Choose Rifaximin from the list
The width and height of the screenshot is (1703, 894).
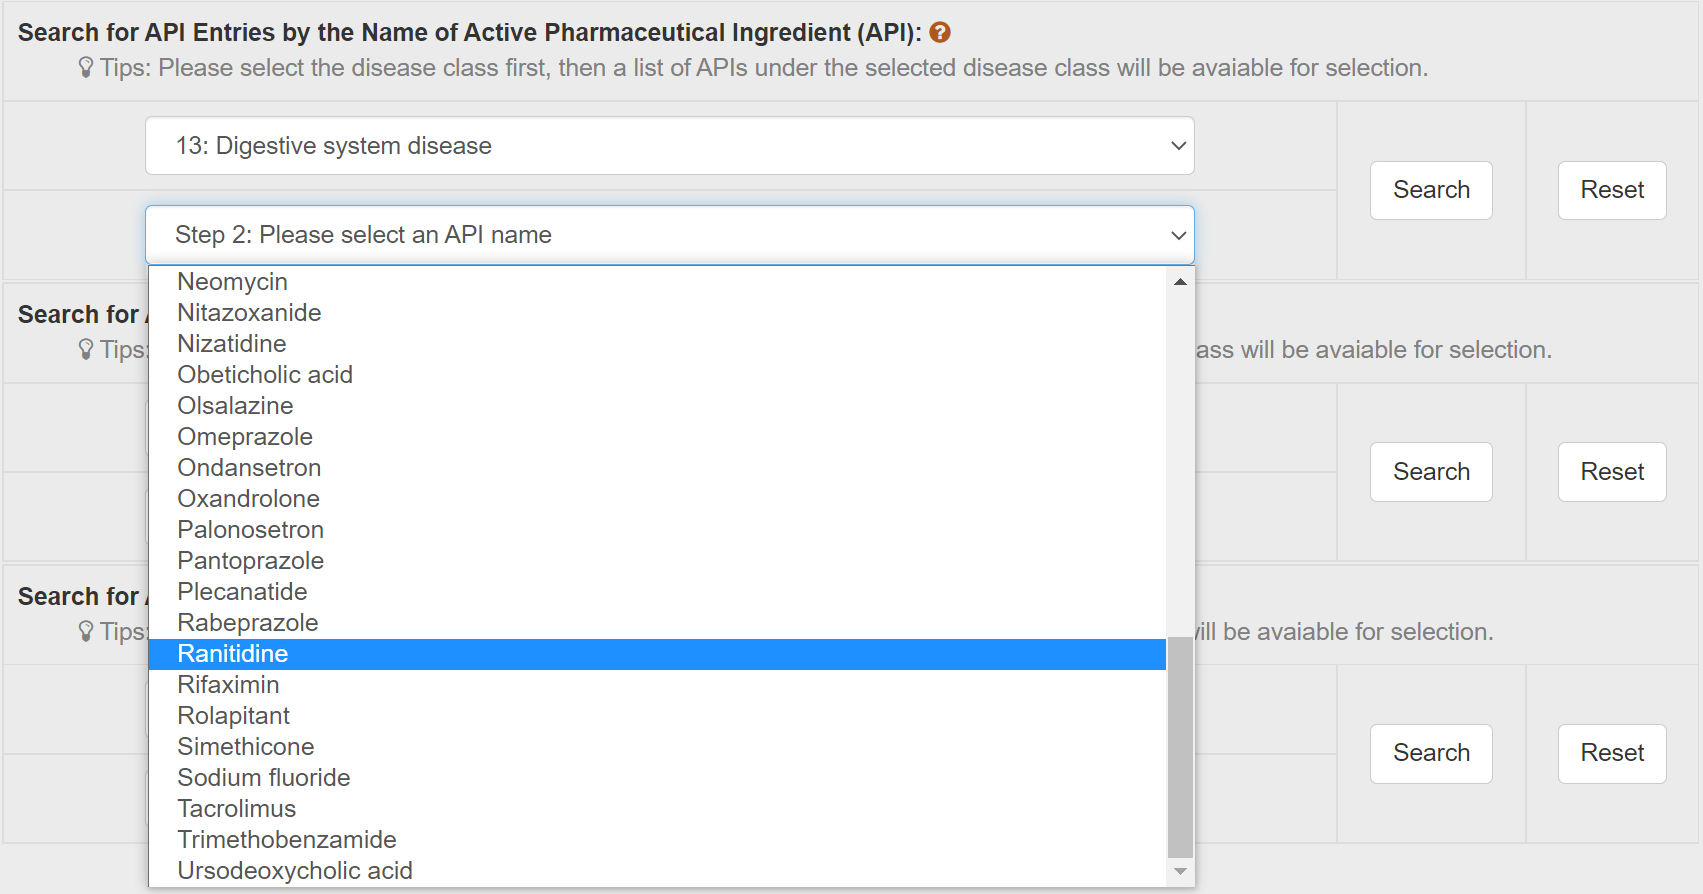pos(228,685)
